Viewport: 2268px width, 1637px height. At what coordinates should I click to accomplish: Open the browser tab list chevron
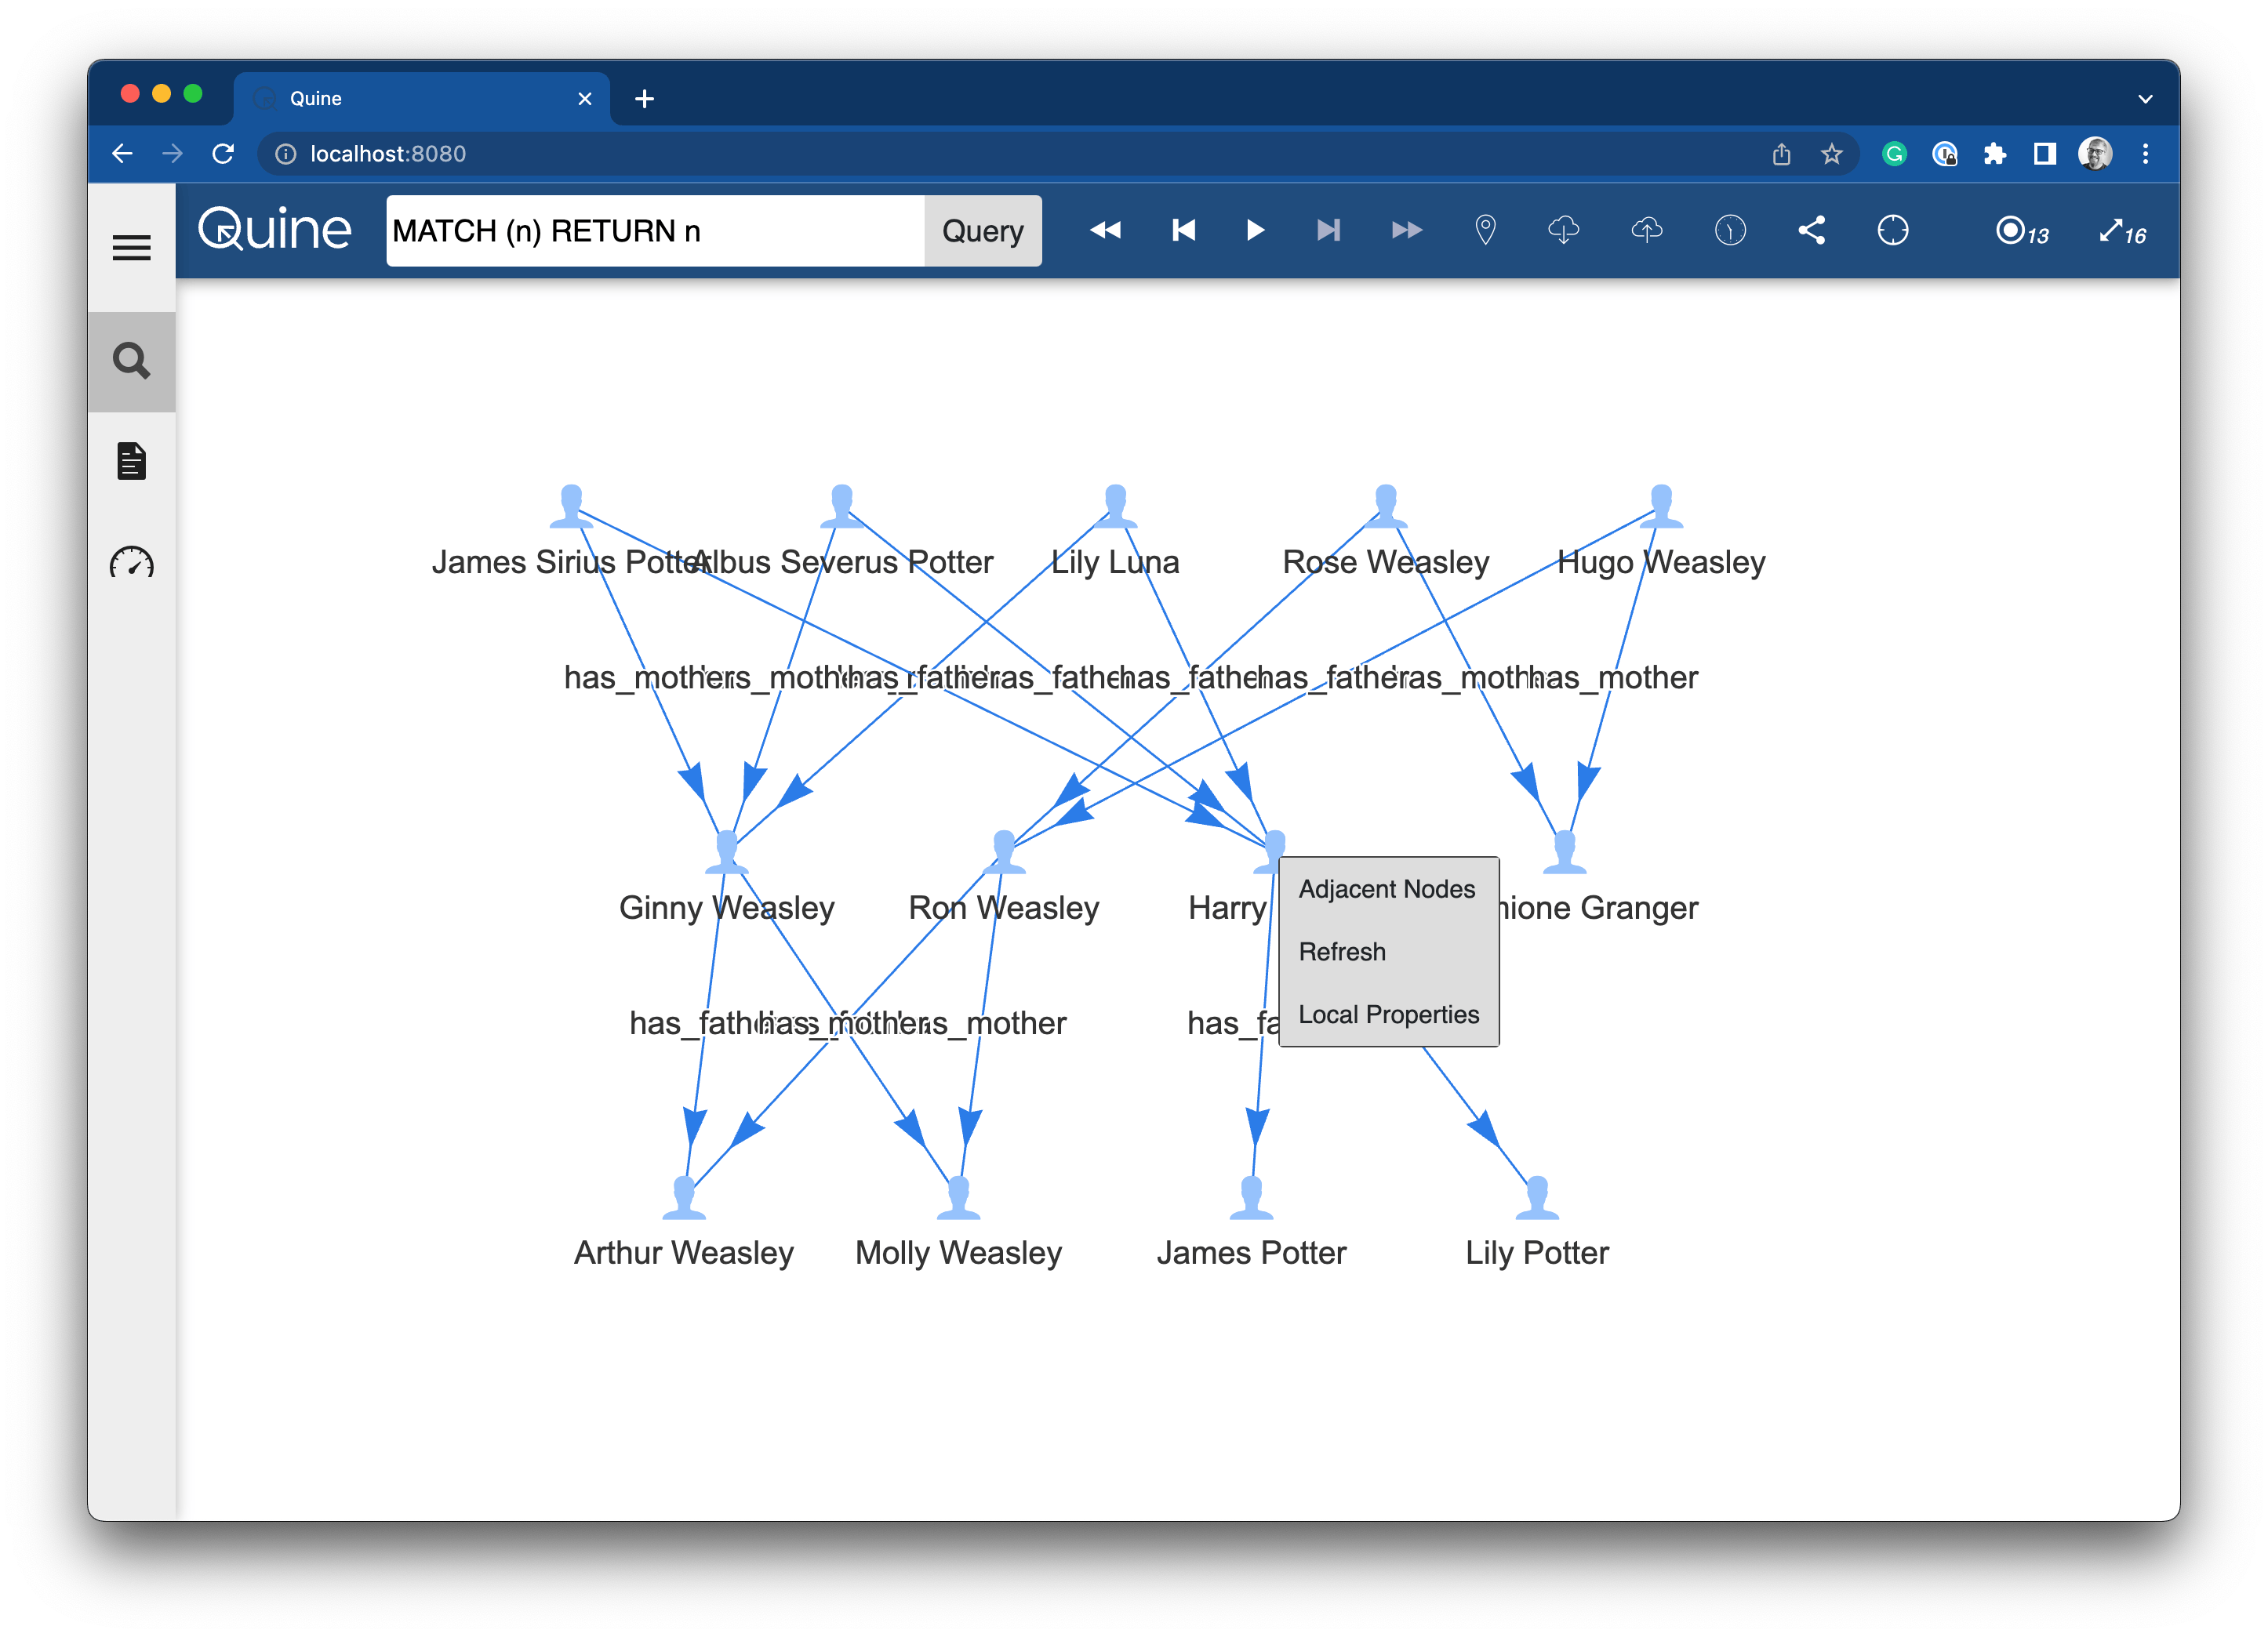2145,99
